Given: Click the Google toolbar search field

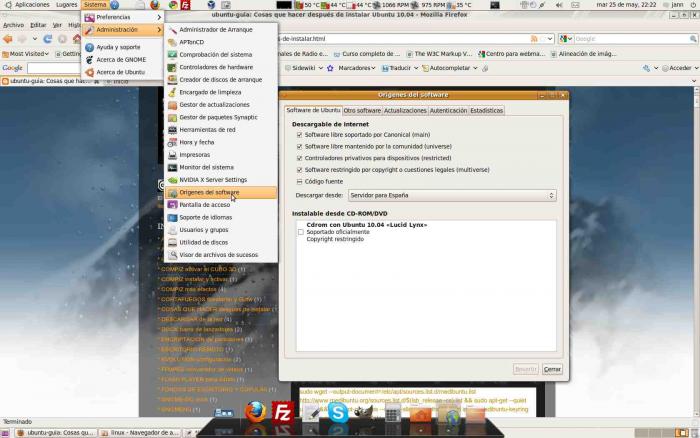Looking at the screenshot, I should 54,68.
